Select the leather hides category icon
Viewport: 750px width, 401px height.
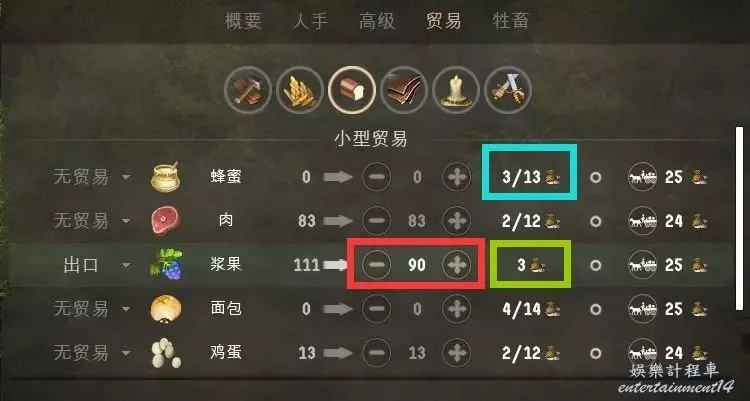click(x=404, y=90)
